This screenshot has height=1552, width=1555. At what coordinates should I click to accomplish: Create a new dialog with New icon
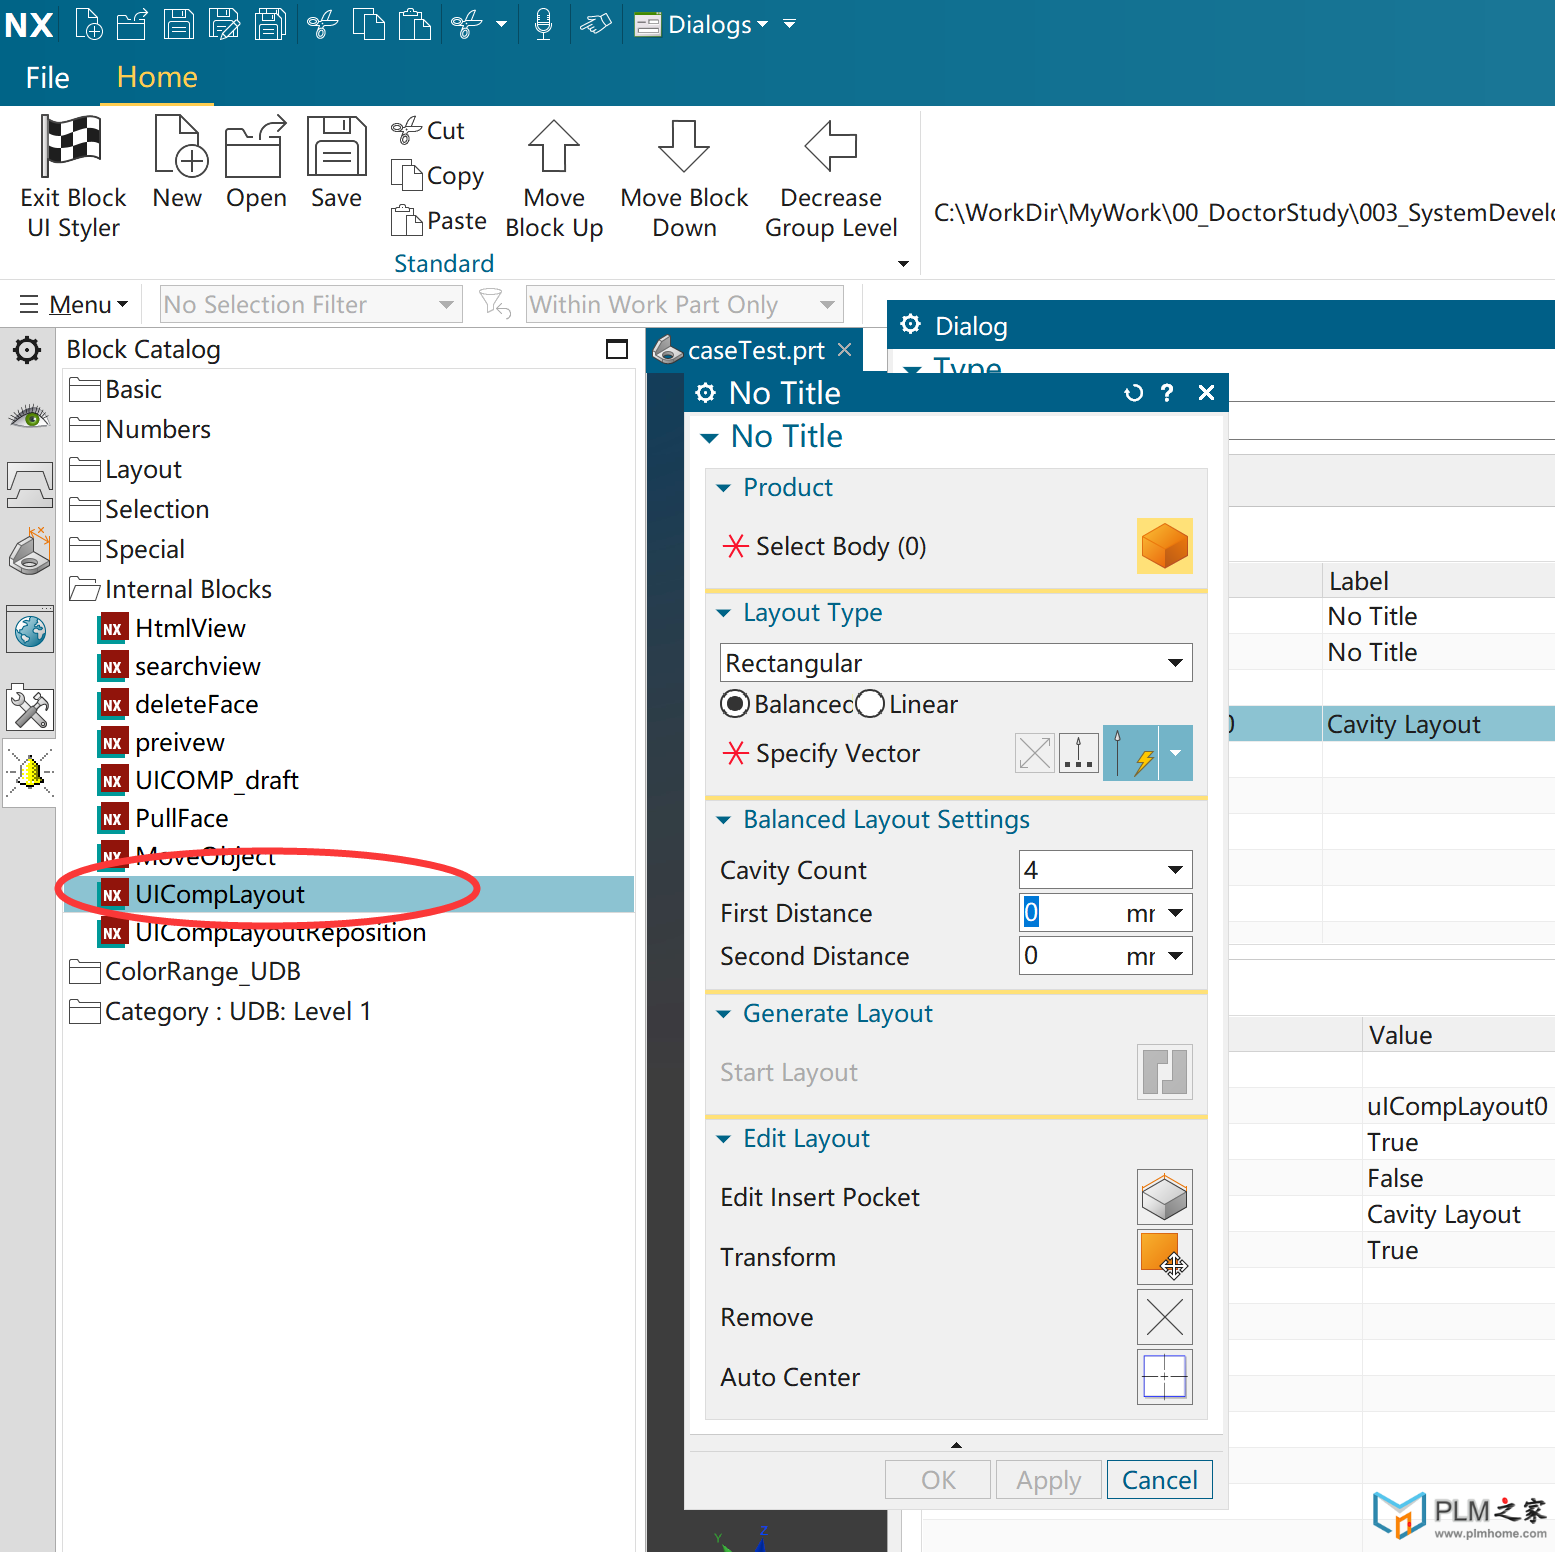pyautogui.click(x=180, y=146)
